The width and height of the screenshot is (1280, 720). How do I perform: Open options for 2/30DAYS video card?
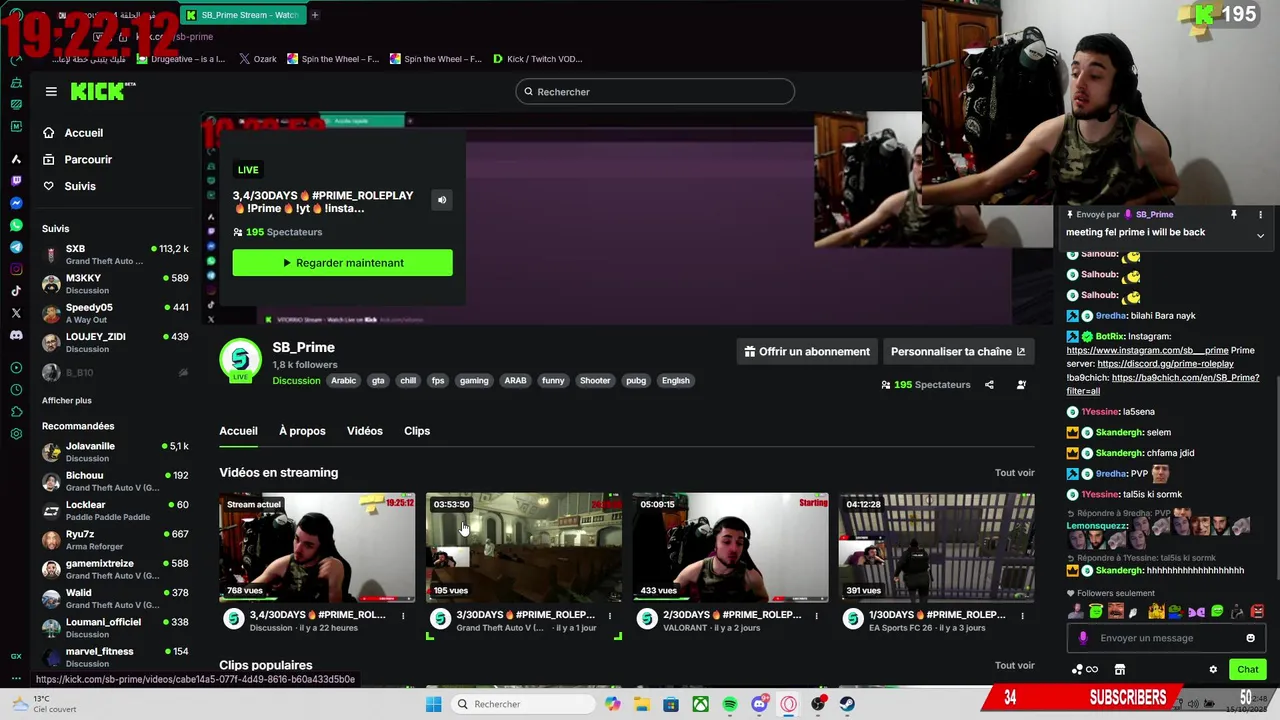816,616
